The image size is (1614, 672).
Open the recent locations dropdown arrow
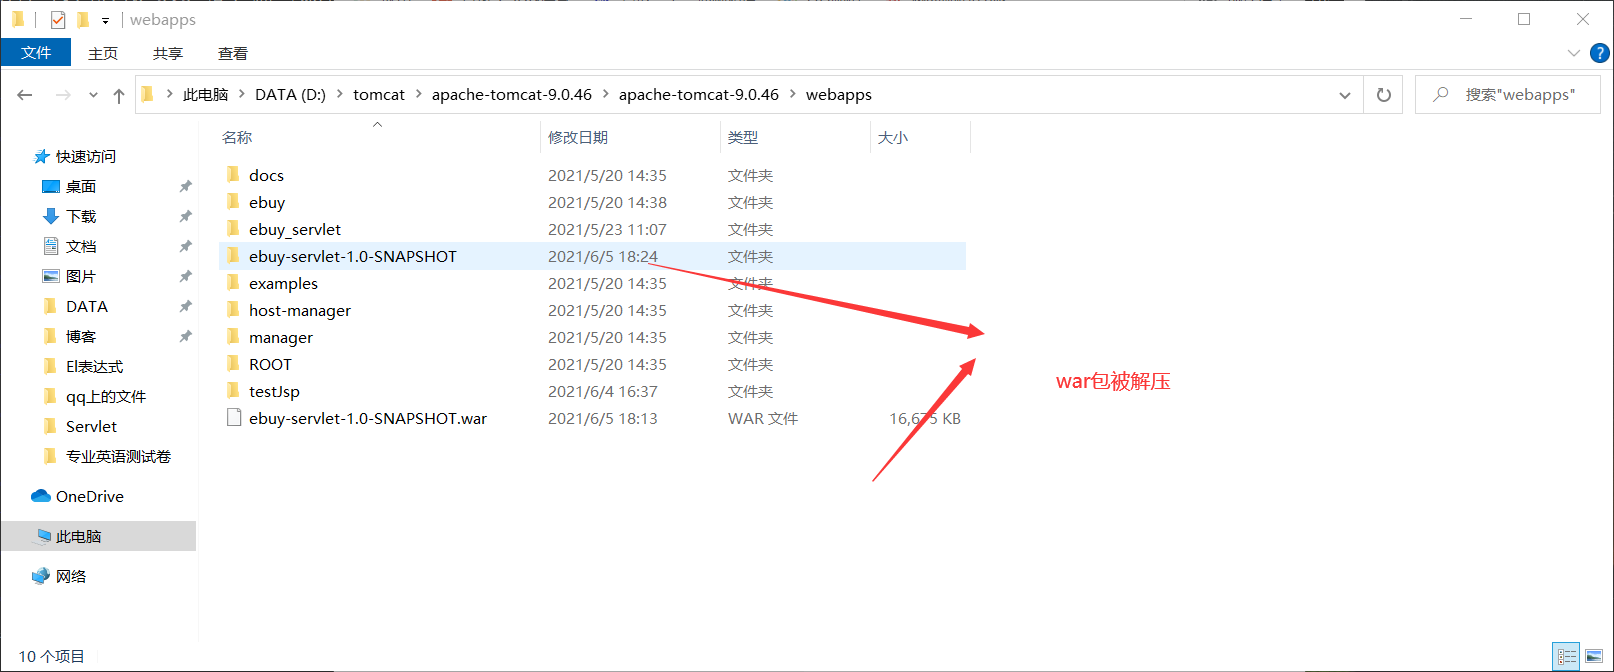click(93, 95)
